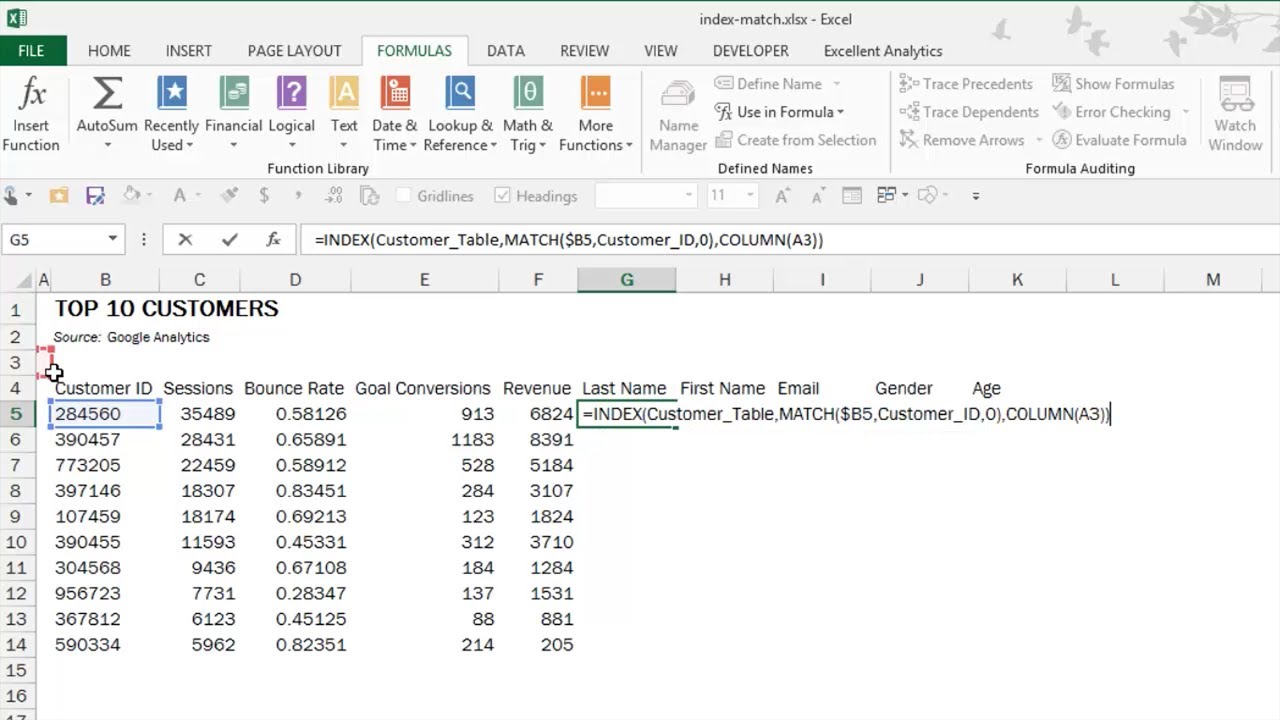Click the formula bar input
Image resolution: width=1280 pixels, height=720 pixels.
click(790, 240)
